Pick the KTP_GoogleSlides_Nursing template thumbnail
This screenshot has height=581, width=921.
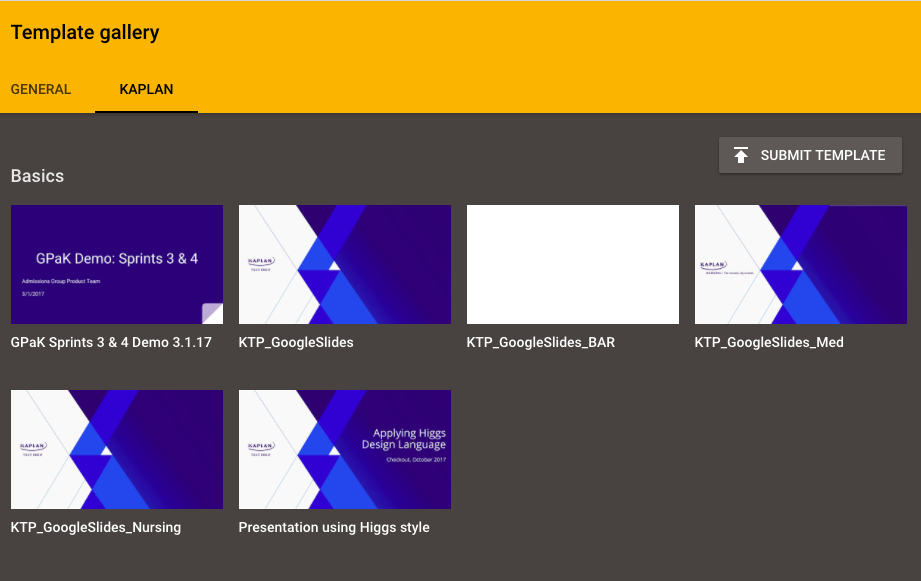pyautogui.click(x=116, y=449)
